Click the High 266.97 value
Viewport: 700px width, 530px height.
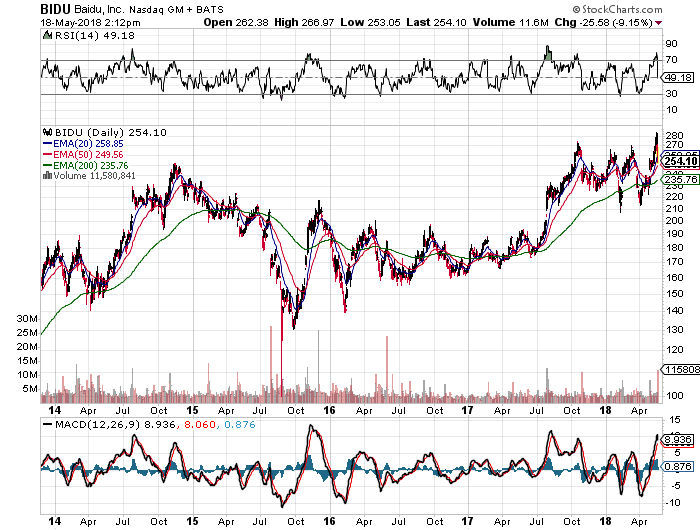pos(304,22)
